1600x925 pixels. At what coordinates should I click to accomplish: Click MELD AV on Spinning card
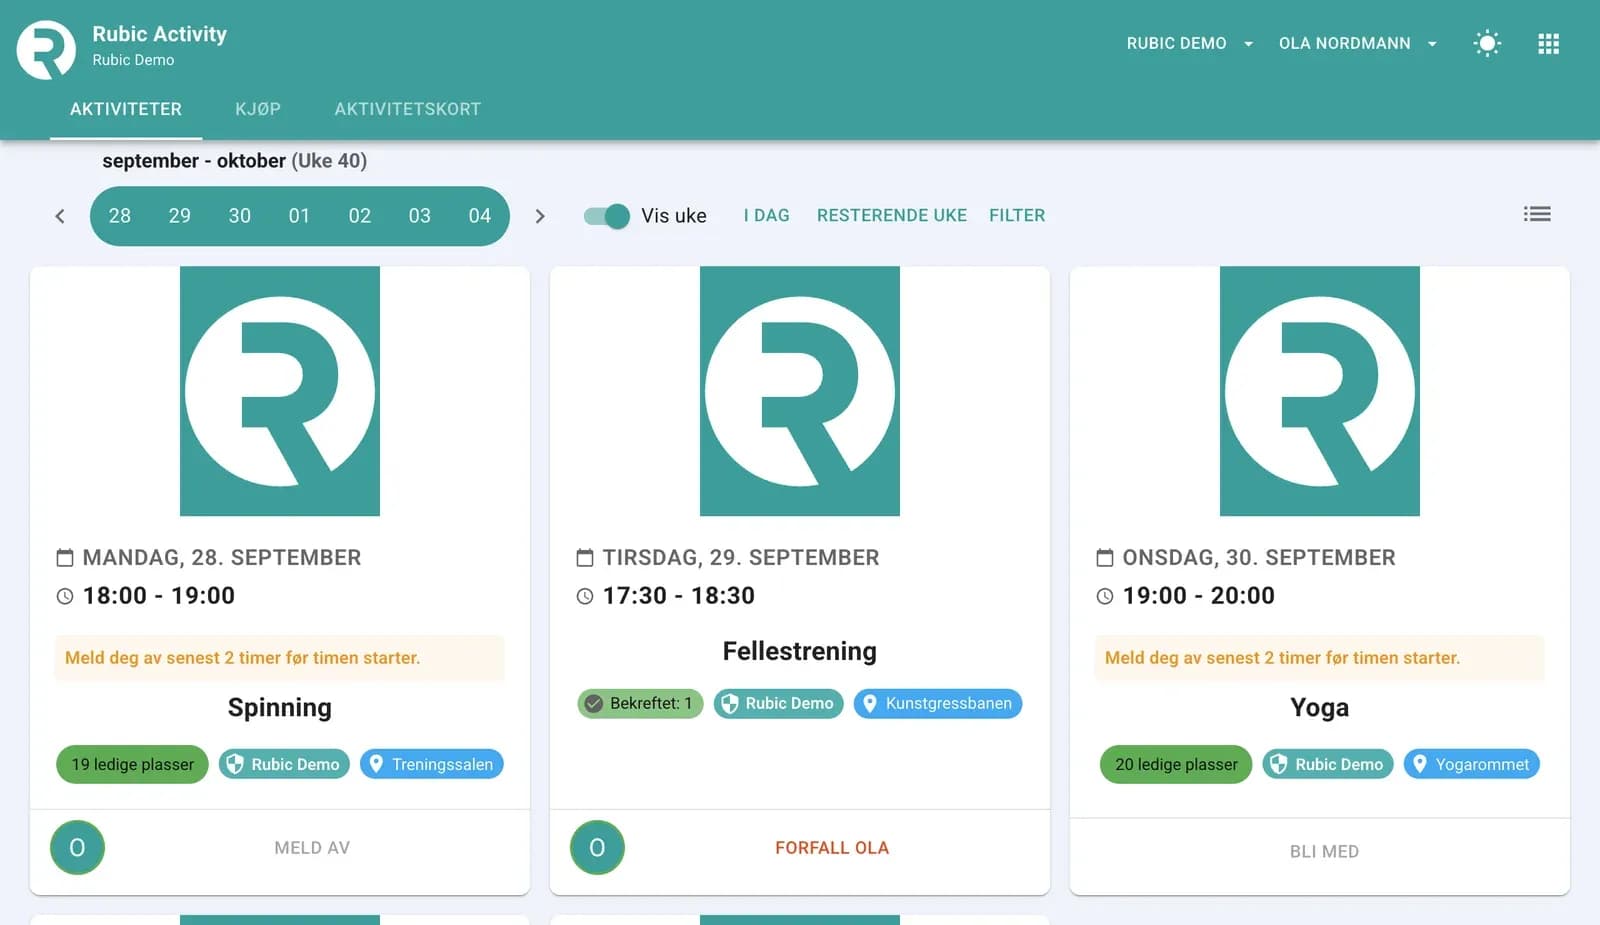(312, 848)
